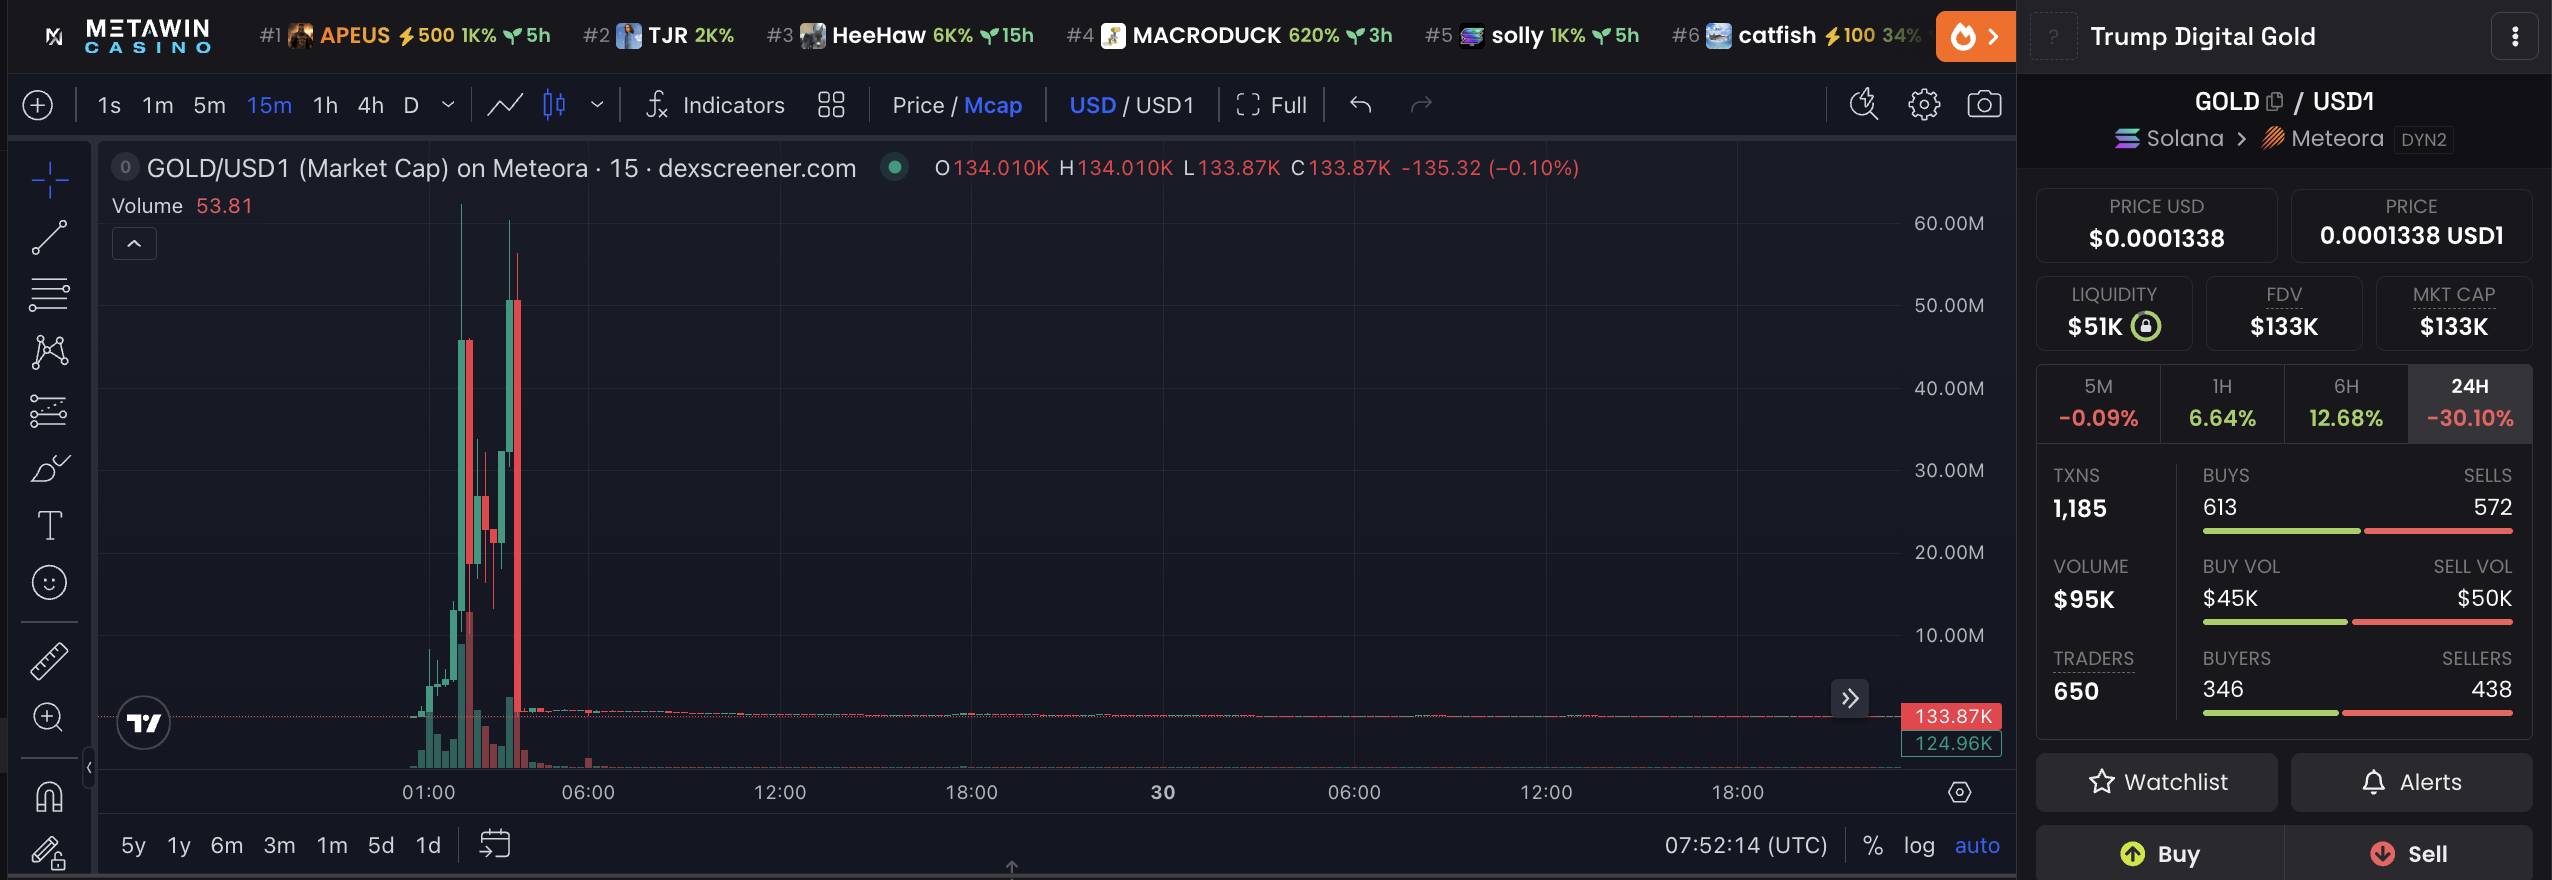The height and width of the screenshot is (880, 2552).
Task: Toggle lock all drawing tools
Action: click(x=49, y=852)
